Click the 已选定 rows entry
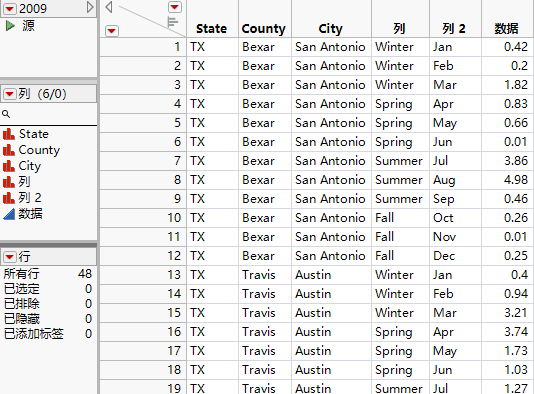This screenshot has height=394, width=534. click(48, 289)
